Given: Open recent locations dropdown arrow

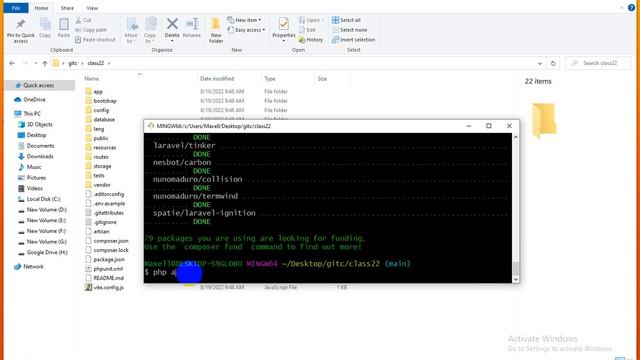Looking at the screenshot, I should tap(36, 63).
